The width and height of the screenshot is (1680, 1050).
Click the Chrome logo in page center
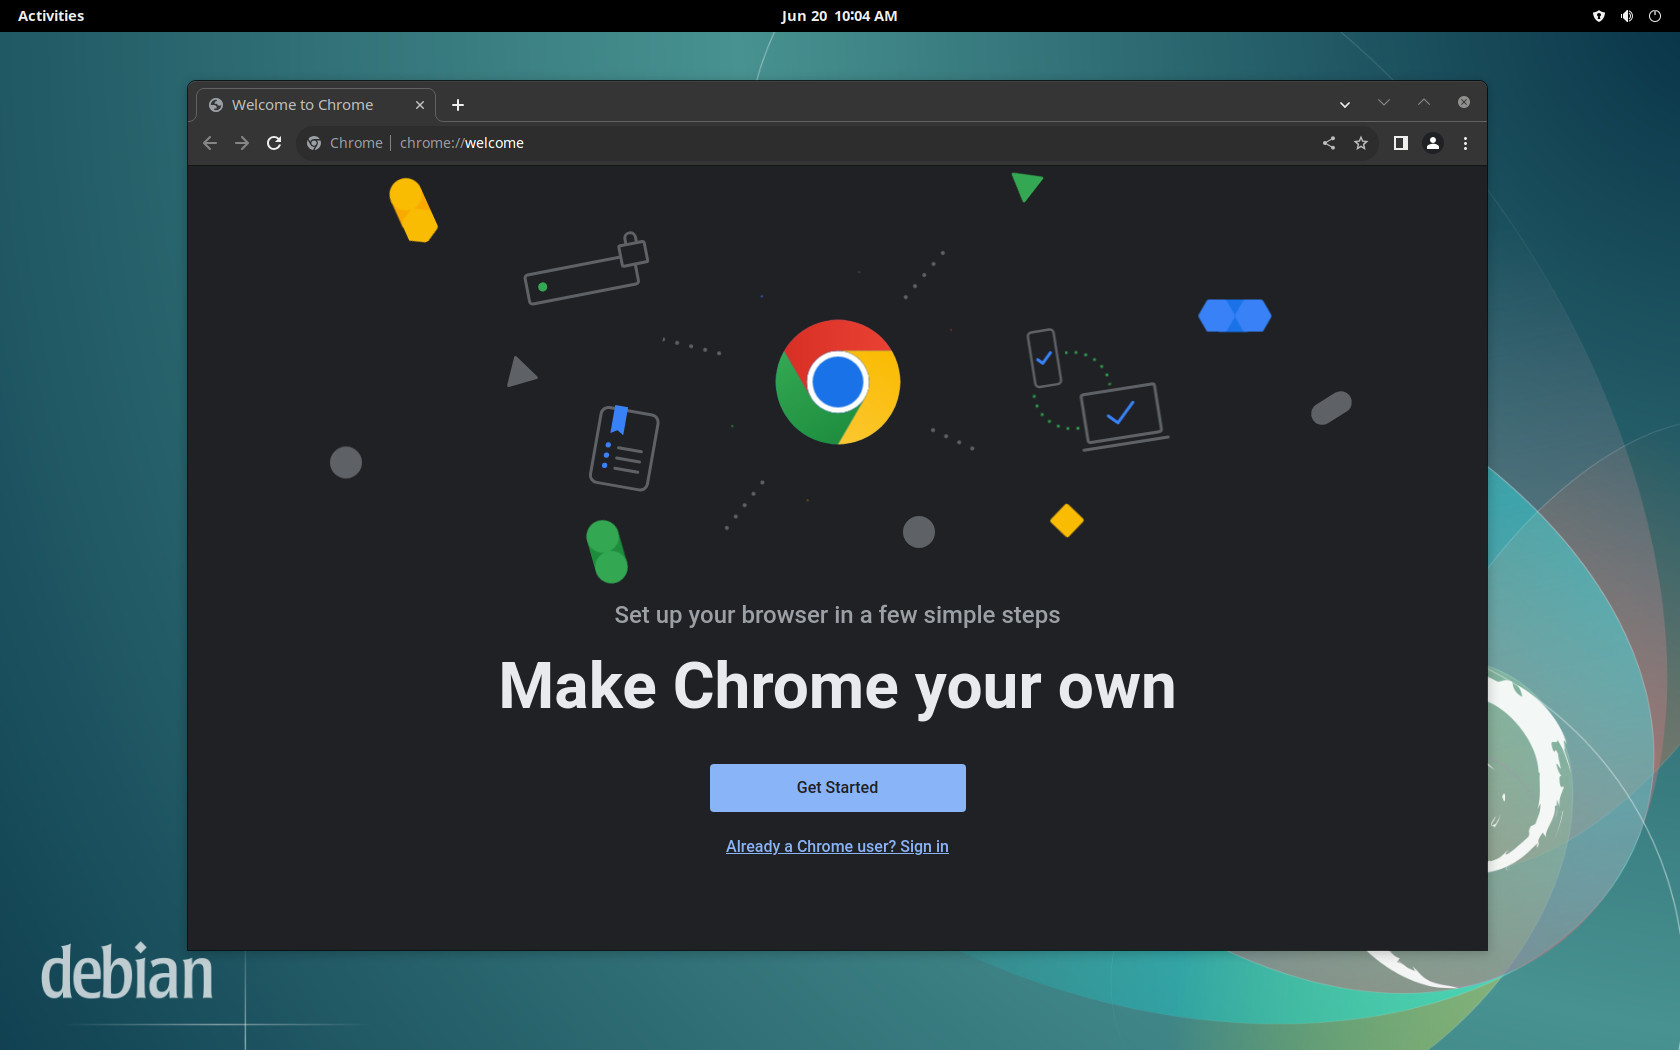(838, 382)
